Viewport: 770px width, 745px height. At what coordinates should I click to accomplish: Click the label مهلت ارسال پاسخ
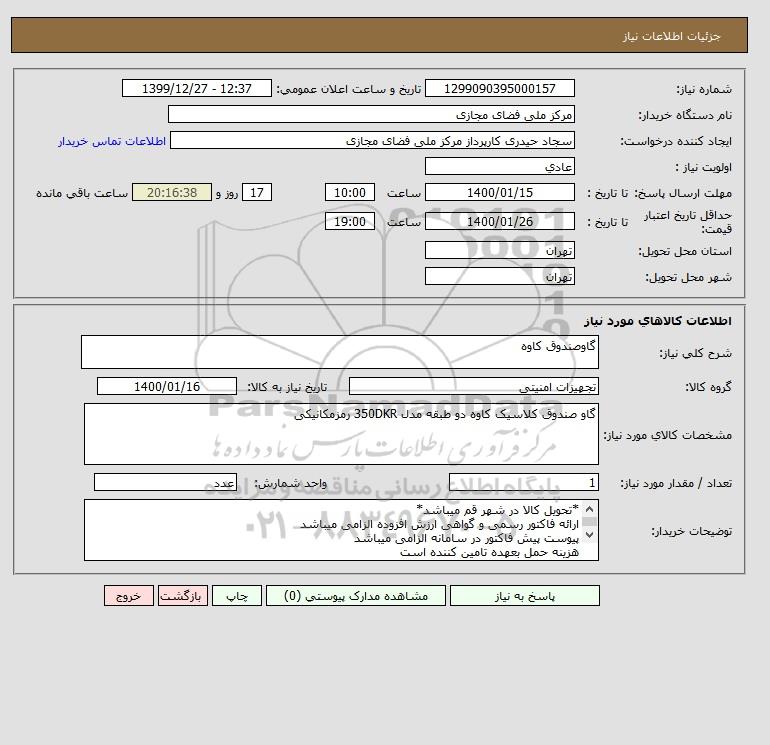pos(683,193)
